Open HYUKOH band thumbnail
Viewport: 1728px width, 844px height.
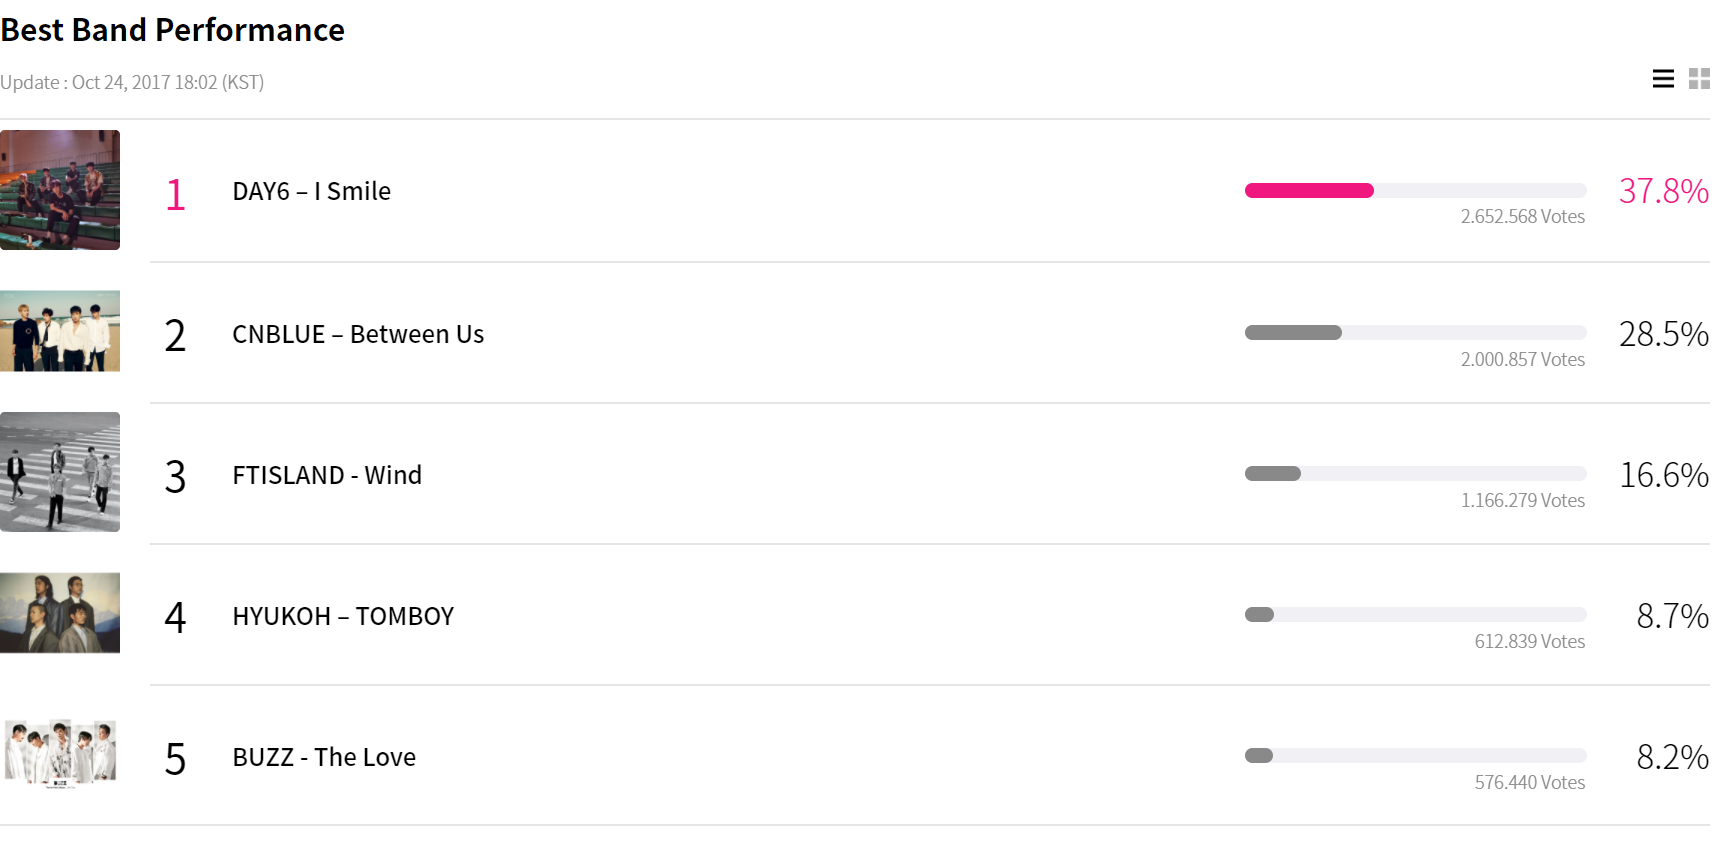point(60,613)
